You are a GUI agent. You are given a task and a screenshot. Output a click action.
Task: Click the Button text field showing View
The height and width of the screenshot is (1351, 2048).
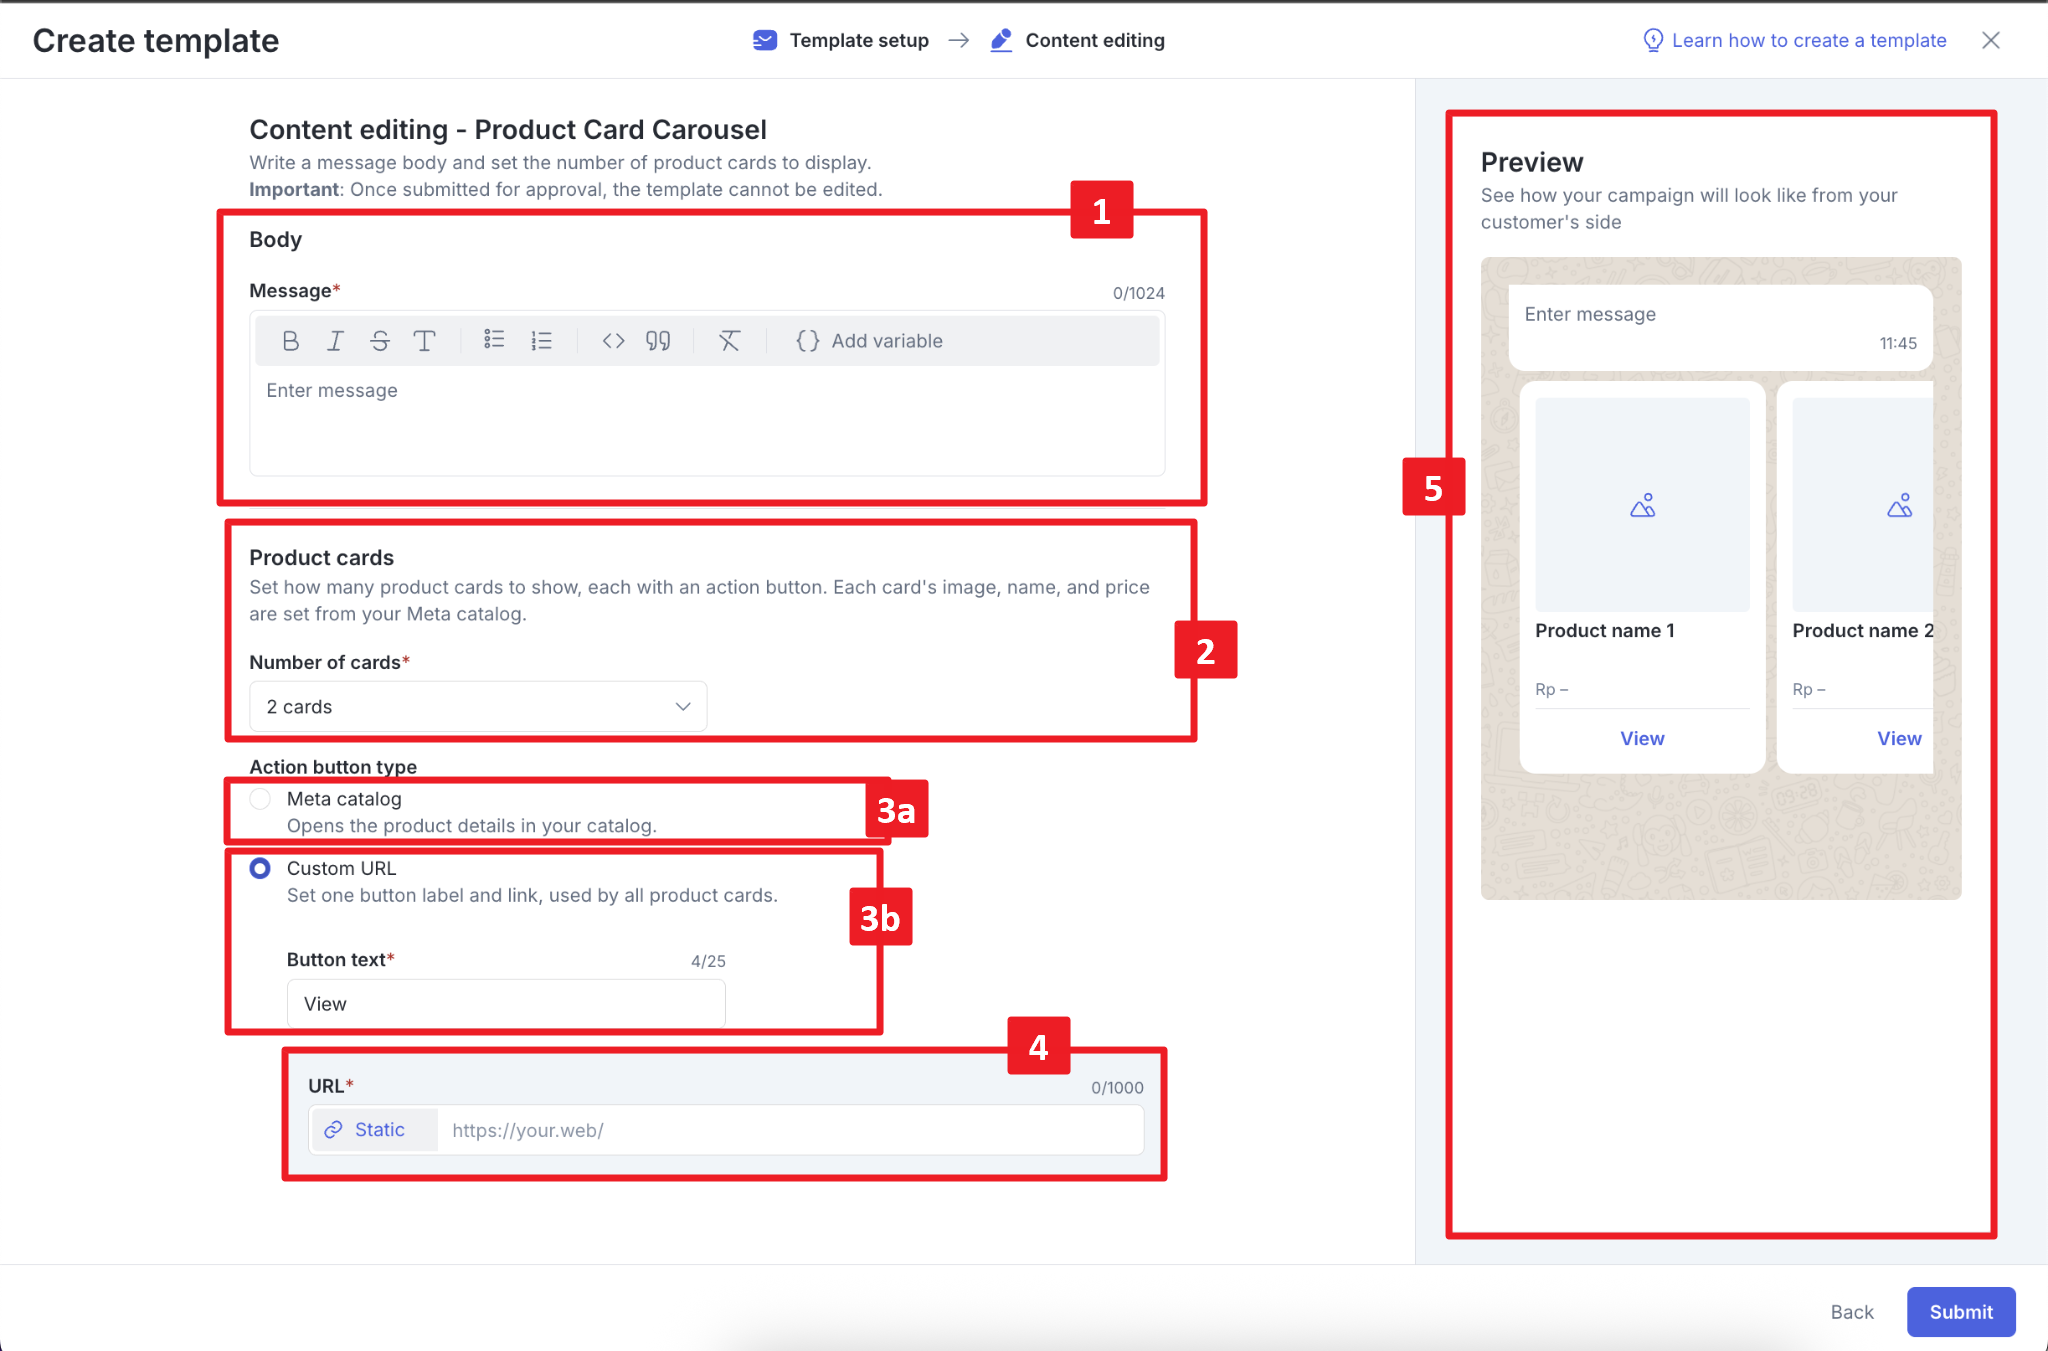tap(506, 1004)
